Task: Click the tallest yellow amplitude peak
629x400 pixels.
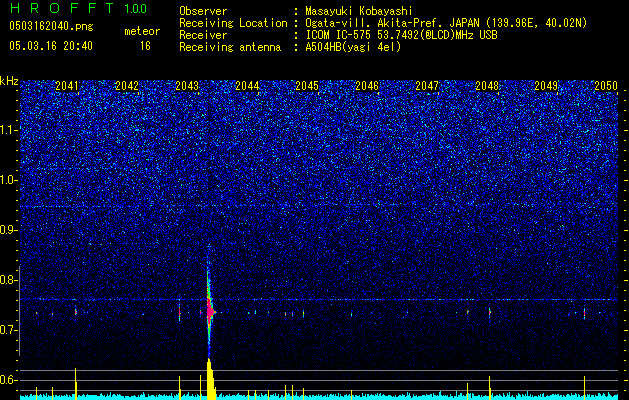Action: 210,379
